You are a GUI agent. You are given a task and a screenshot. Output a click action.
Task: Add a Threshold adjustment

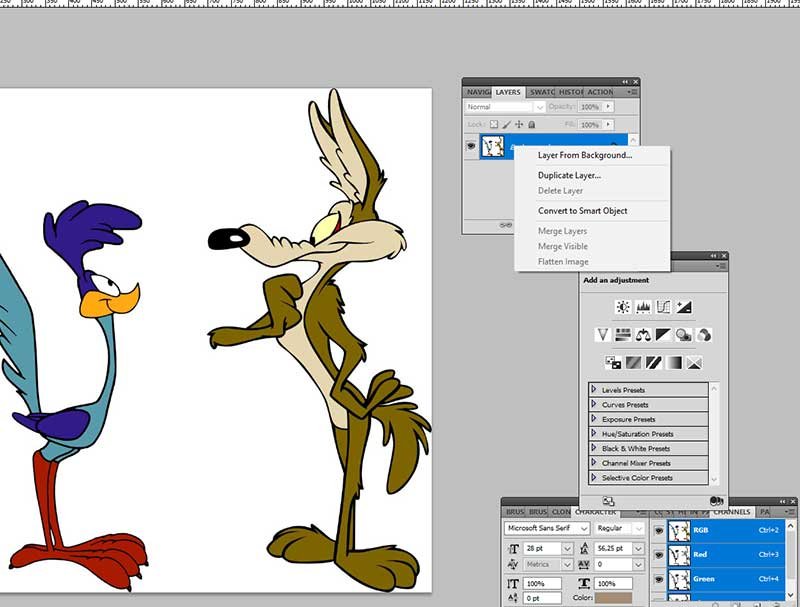(654, 363)
